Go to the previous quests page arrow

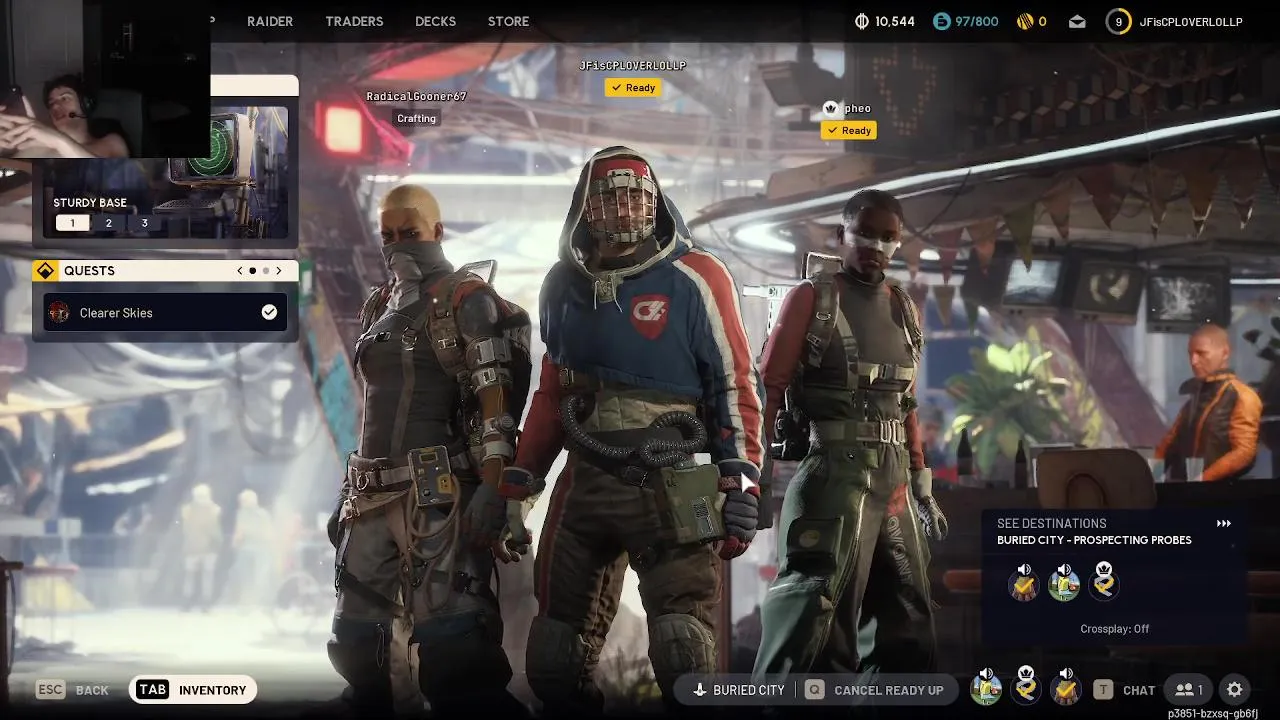click(240, 271)
